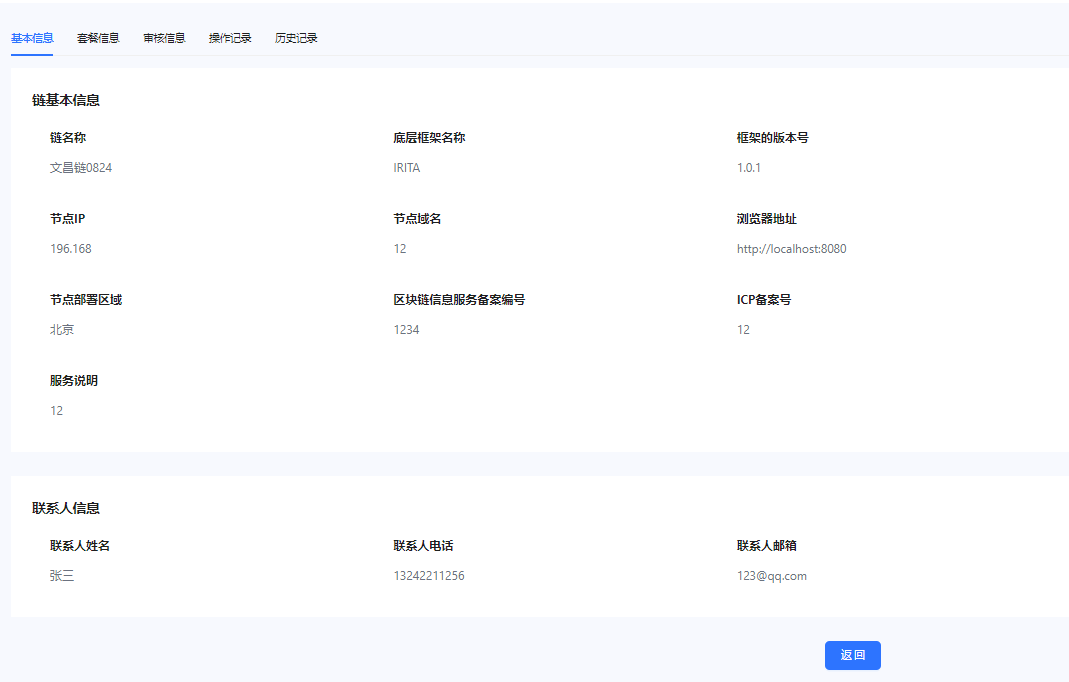
Task: Click the 链名称 label
Action: point(68,138)
